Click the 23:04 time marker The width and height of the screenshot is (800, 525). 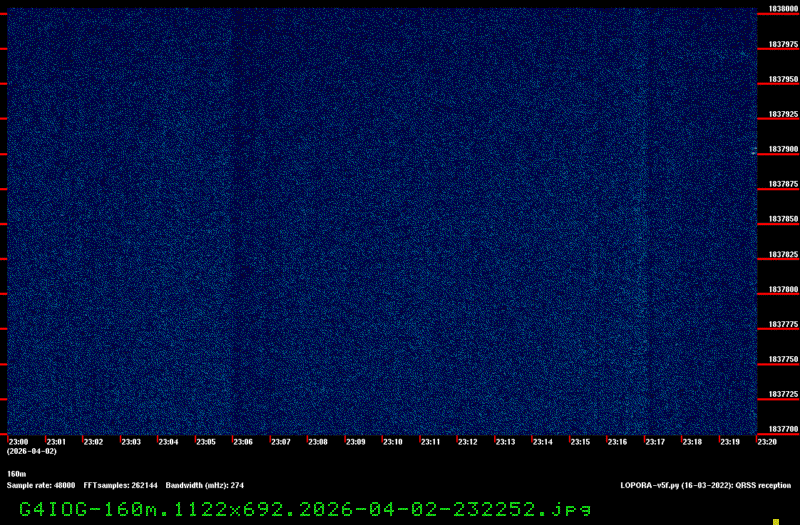(x=168, y=442)
